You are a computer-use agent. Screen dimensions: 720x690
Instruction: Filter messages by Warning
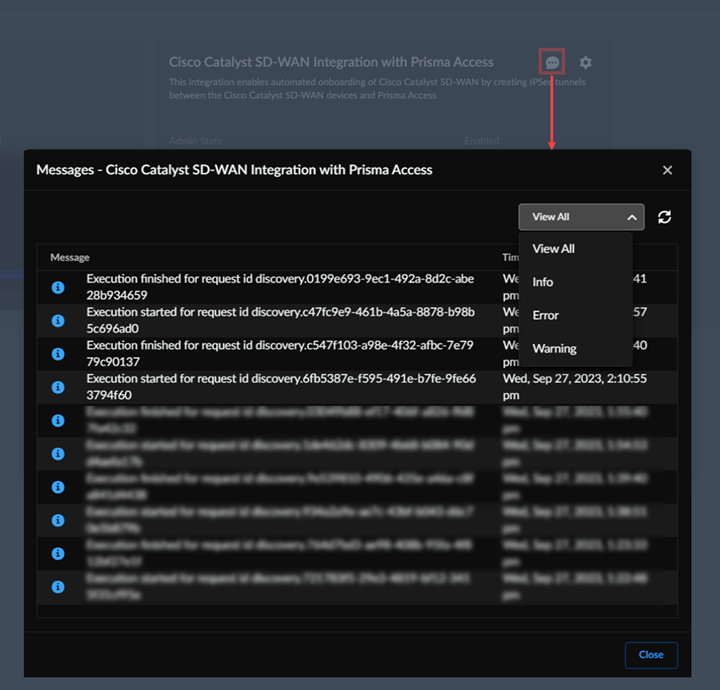(x=555, y=348)
